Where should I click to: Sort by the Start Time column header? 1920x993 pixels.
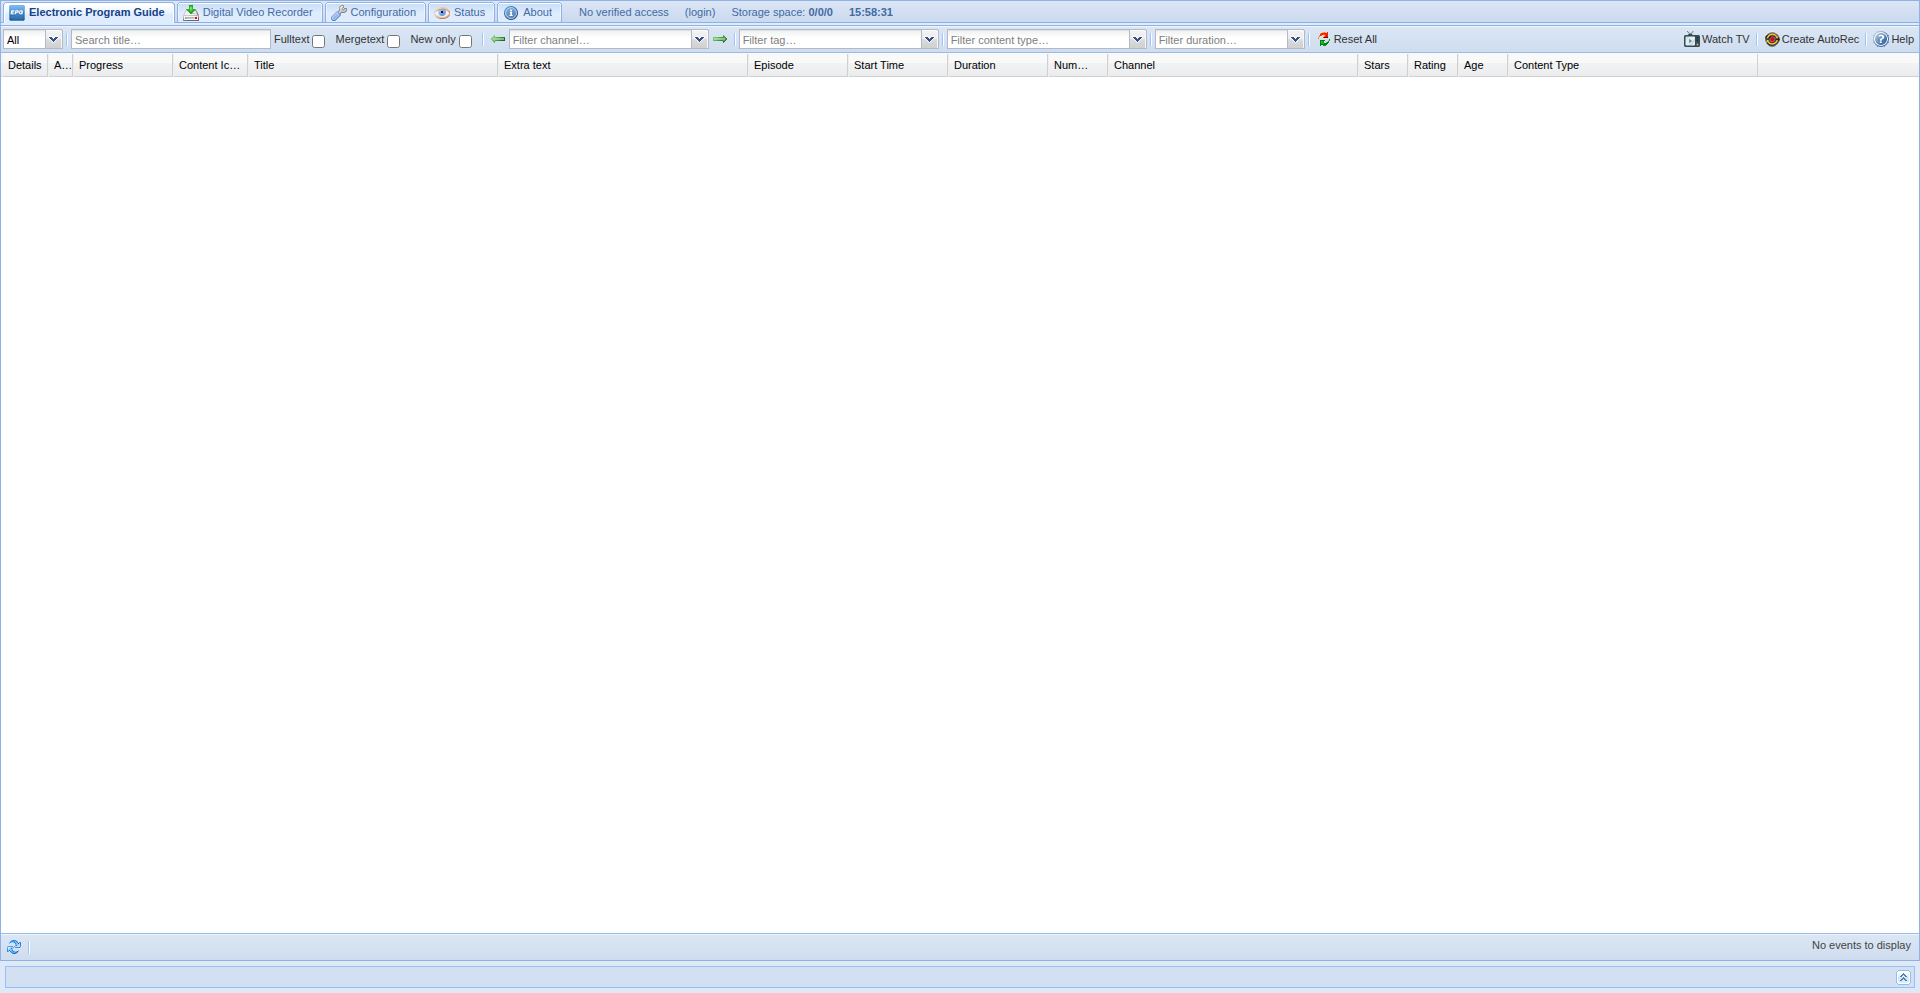pos(879,66)
